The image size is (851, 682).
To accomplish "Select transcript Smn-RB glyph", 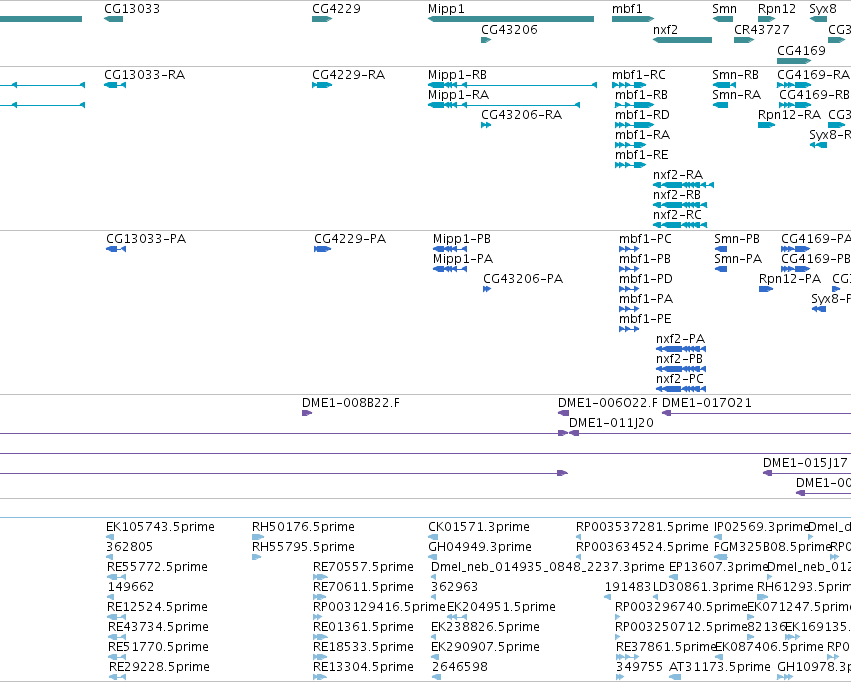I will point(725,85).
